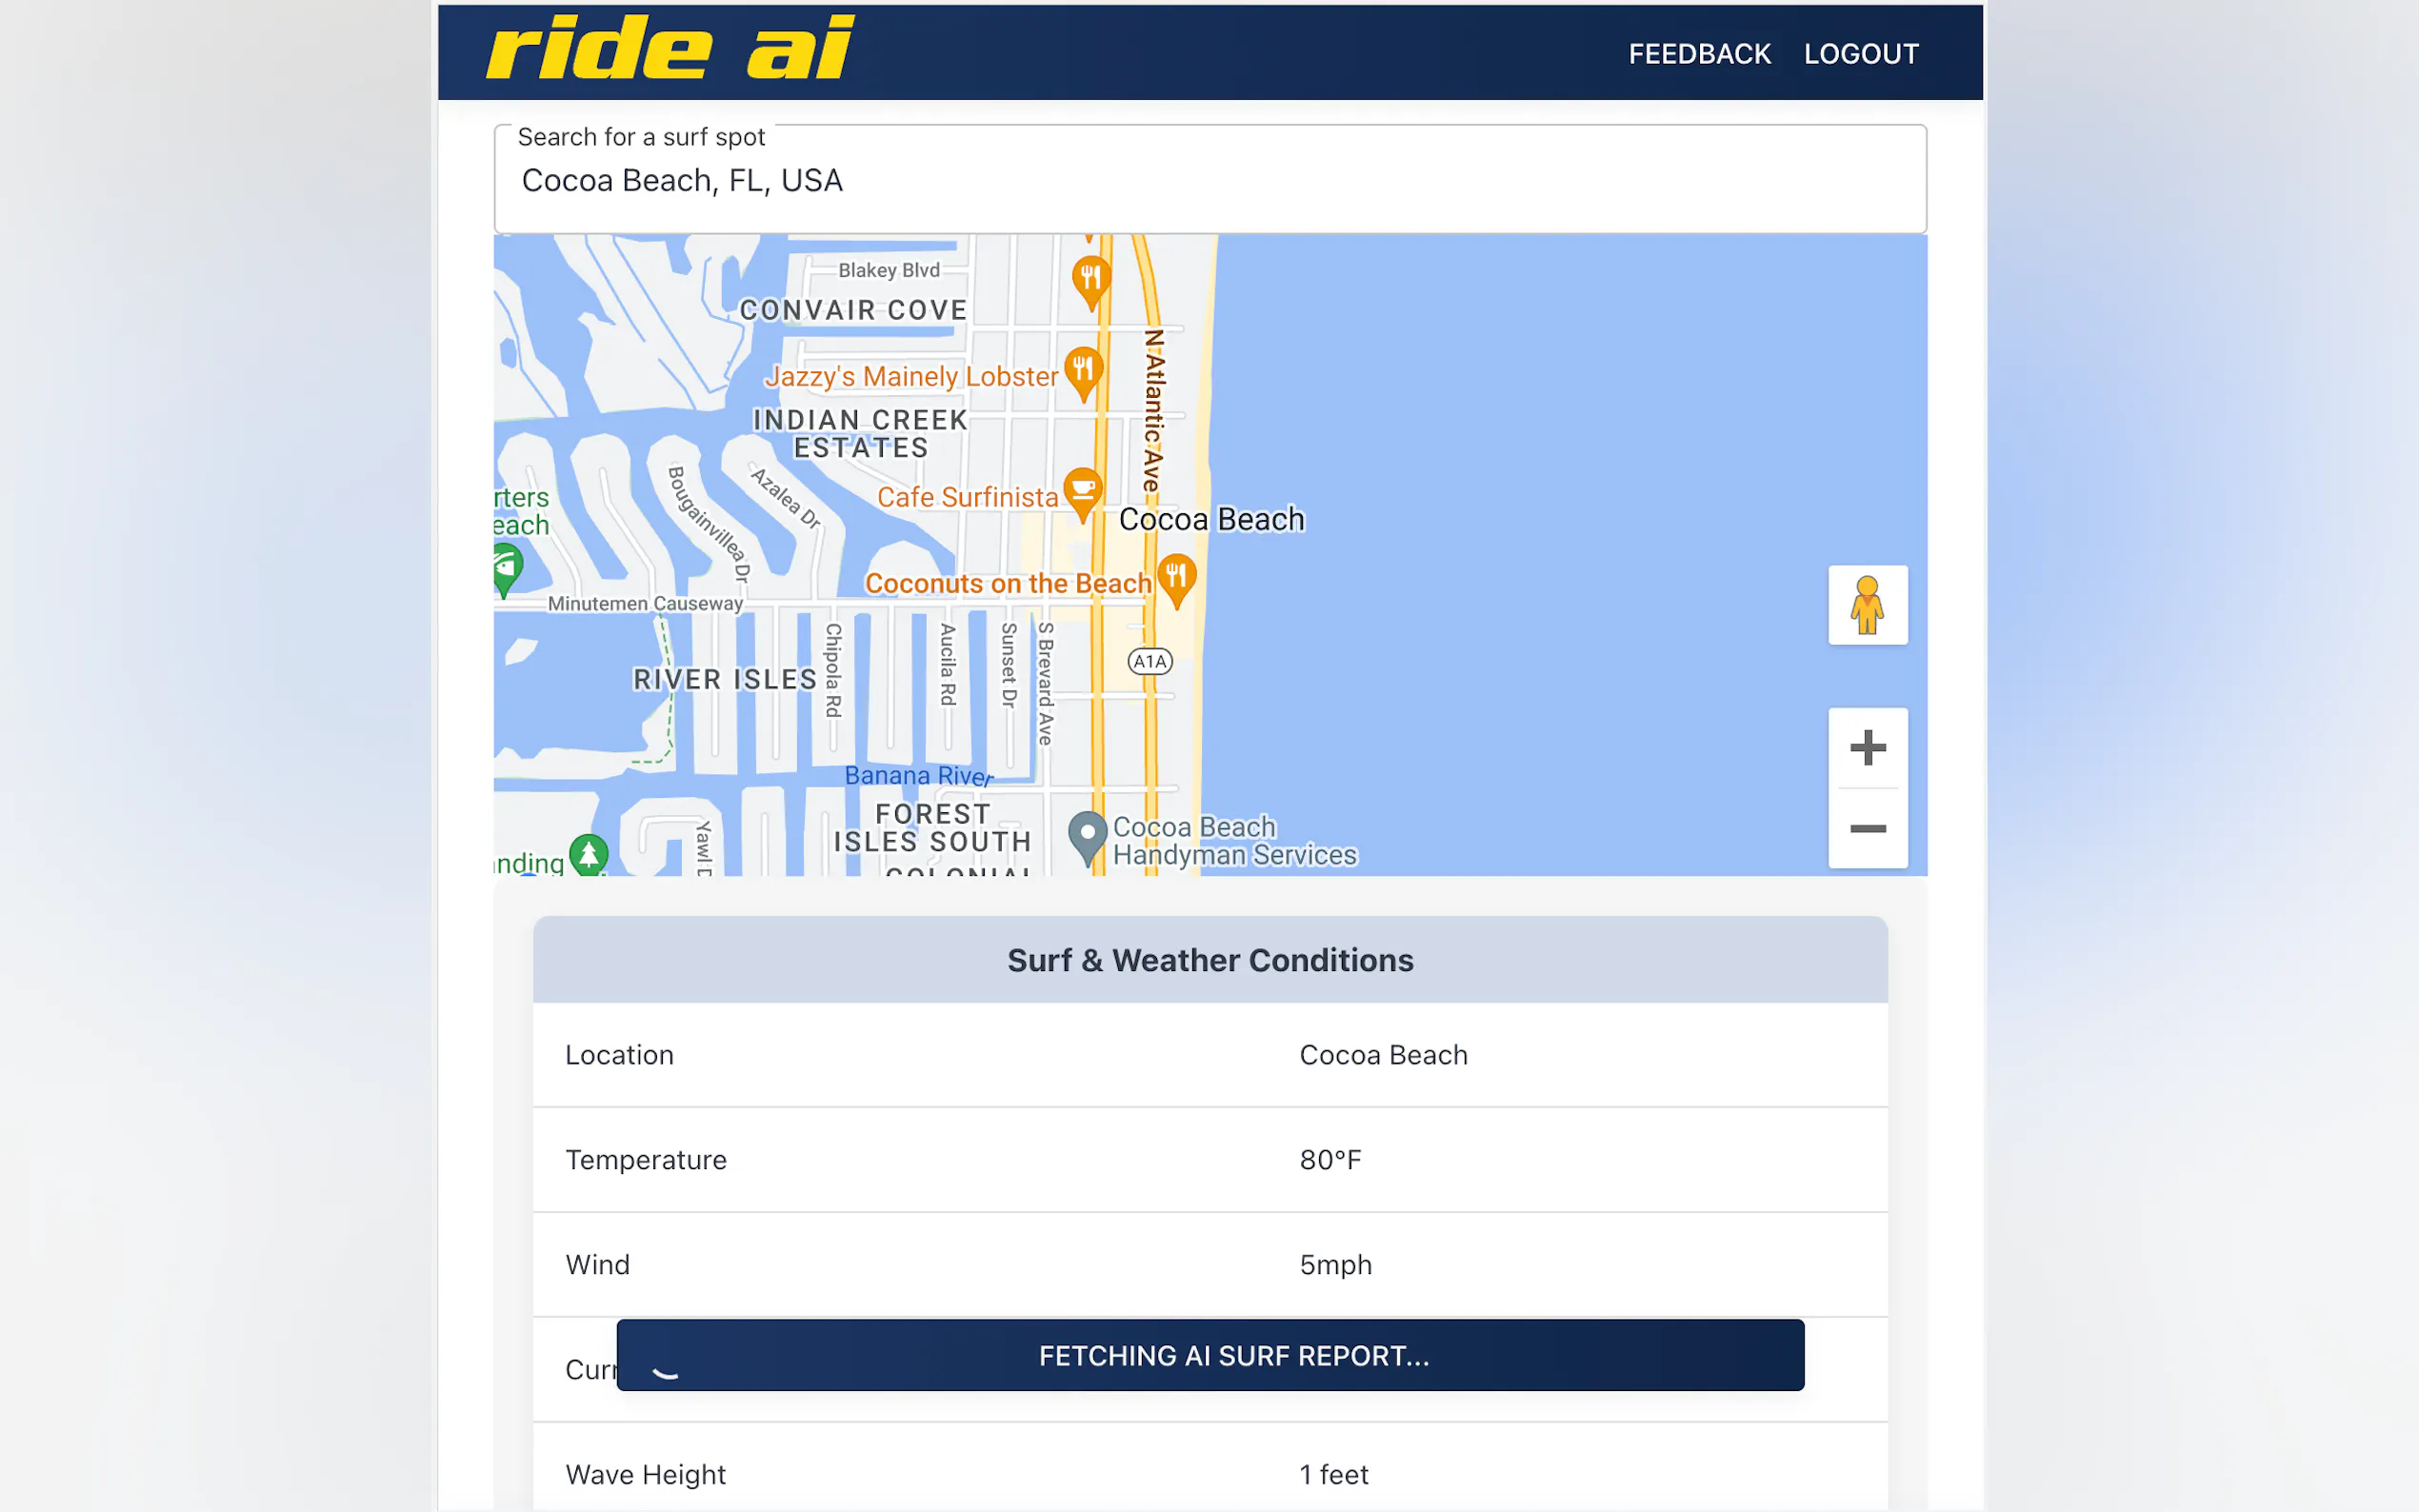
Task: Zoom out of the map
Action: (x=1866, y=828)
